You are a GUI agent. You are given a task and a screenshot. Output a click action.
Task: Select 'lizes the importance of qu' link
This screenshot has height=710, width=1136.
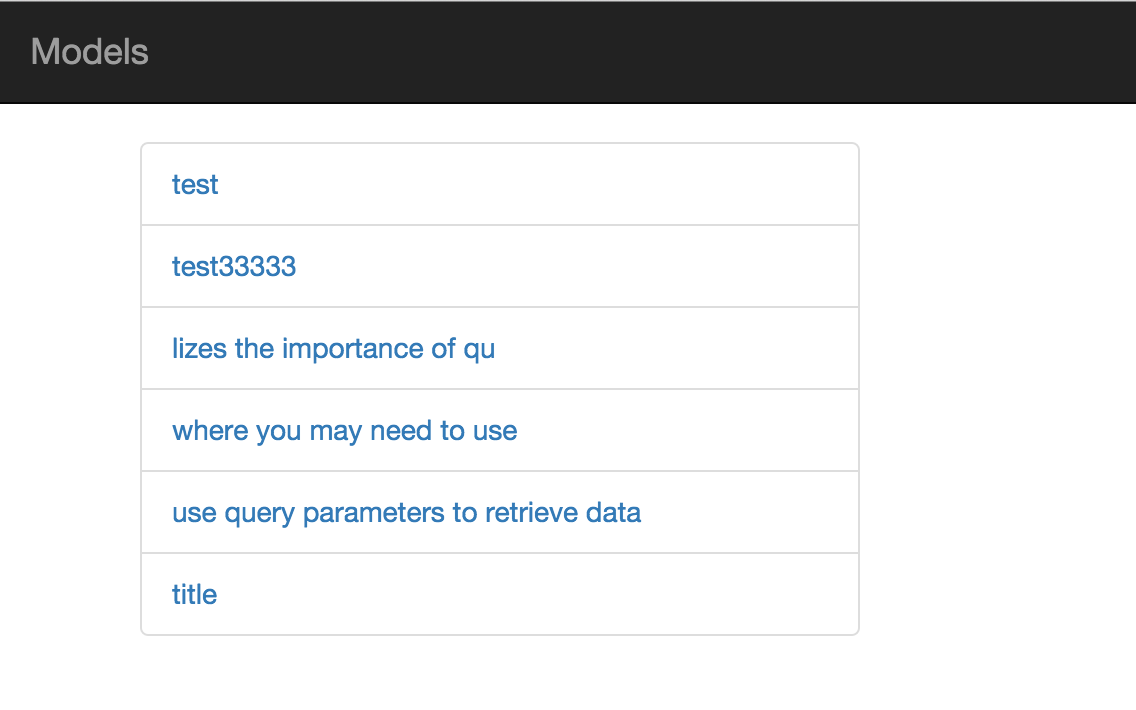tap(333, 349)
